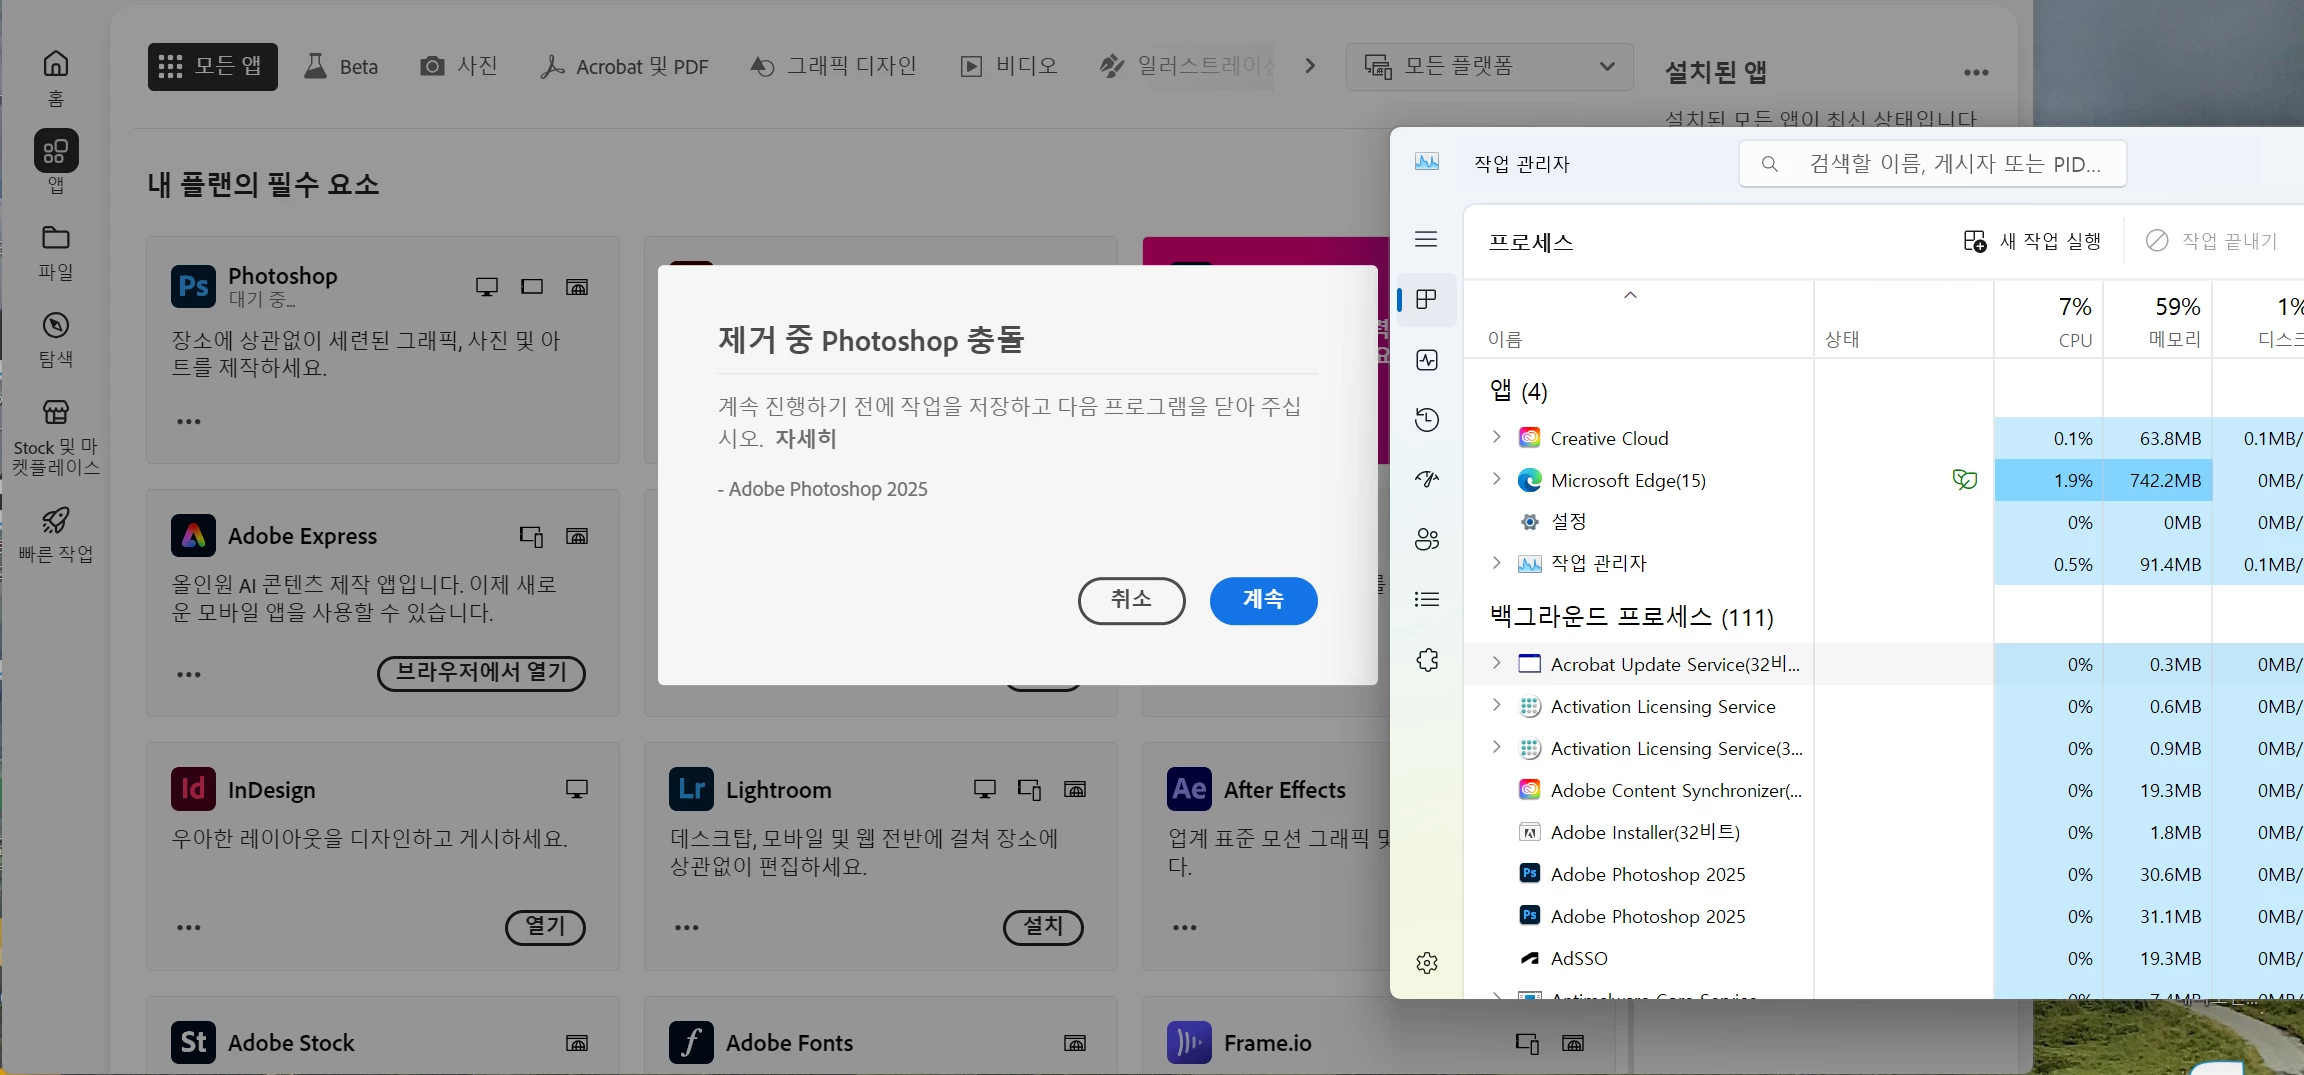This screenshot has height=1075, width=2304.
Task: Click the Frame.io app icon
Action: pyautogui.click(x=1189, y=1042)
